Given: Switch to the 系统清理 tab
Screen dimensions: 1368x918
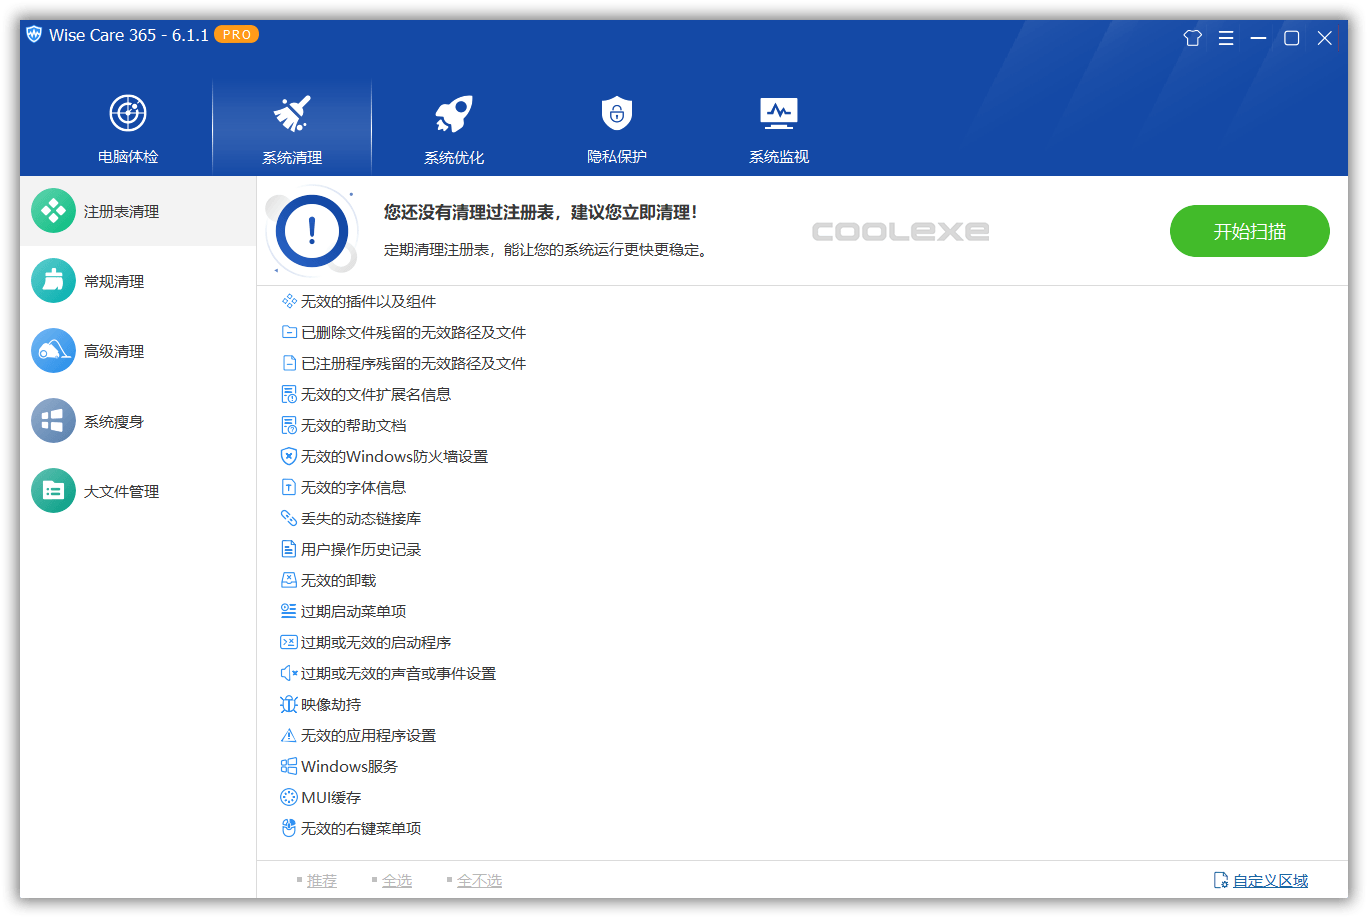Looking at the screenshot, I should (x=292, y=128).
